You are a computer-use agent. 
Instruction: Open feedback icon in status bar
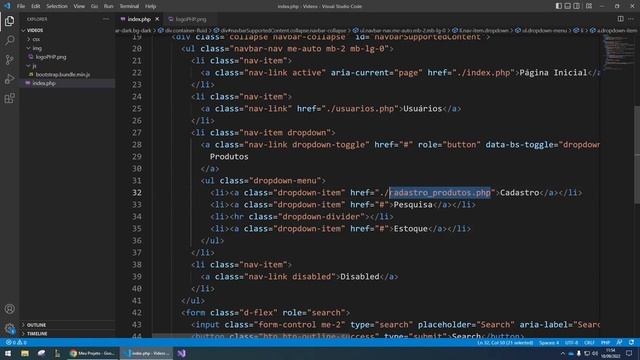(620, 342)
